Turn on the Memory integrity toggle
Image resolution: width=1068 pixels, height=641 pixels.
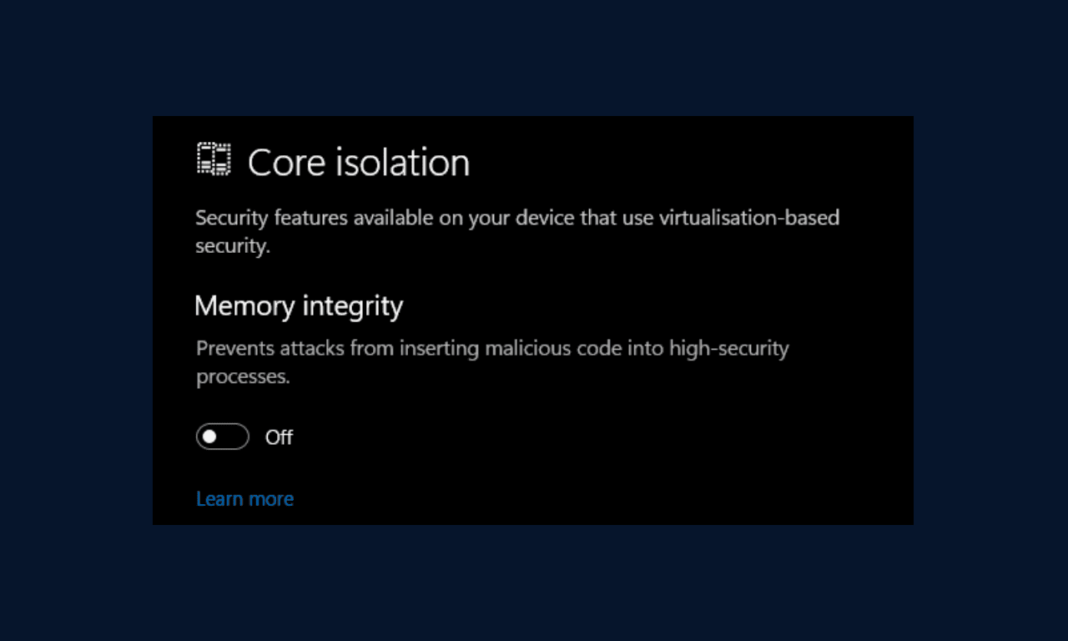(x=222, y=437)
